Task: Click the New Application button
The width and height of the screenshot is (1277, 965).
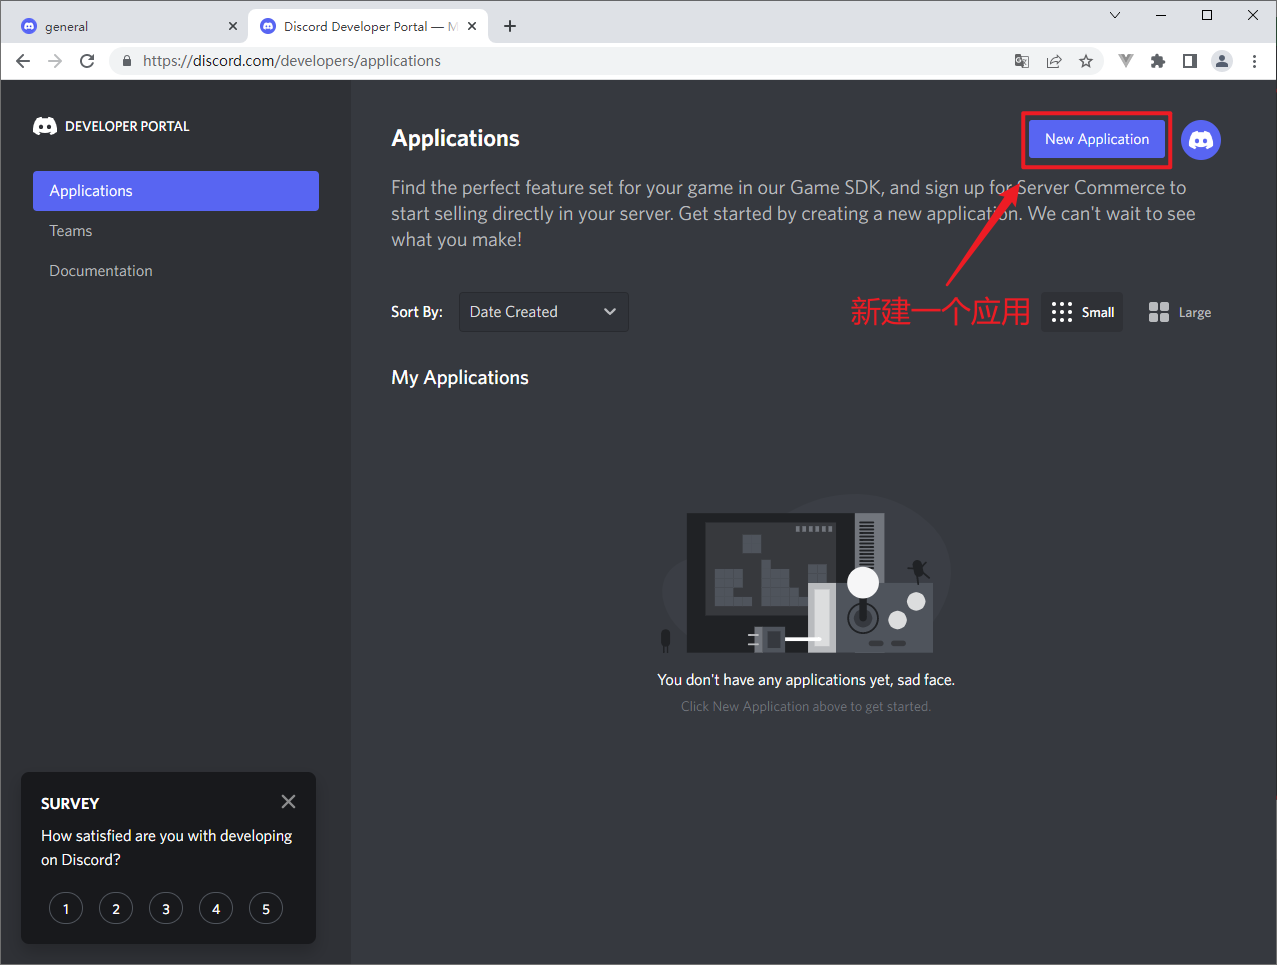Action: [1097, 139]
